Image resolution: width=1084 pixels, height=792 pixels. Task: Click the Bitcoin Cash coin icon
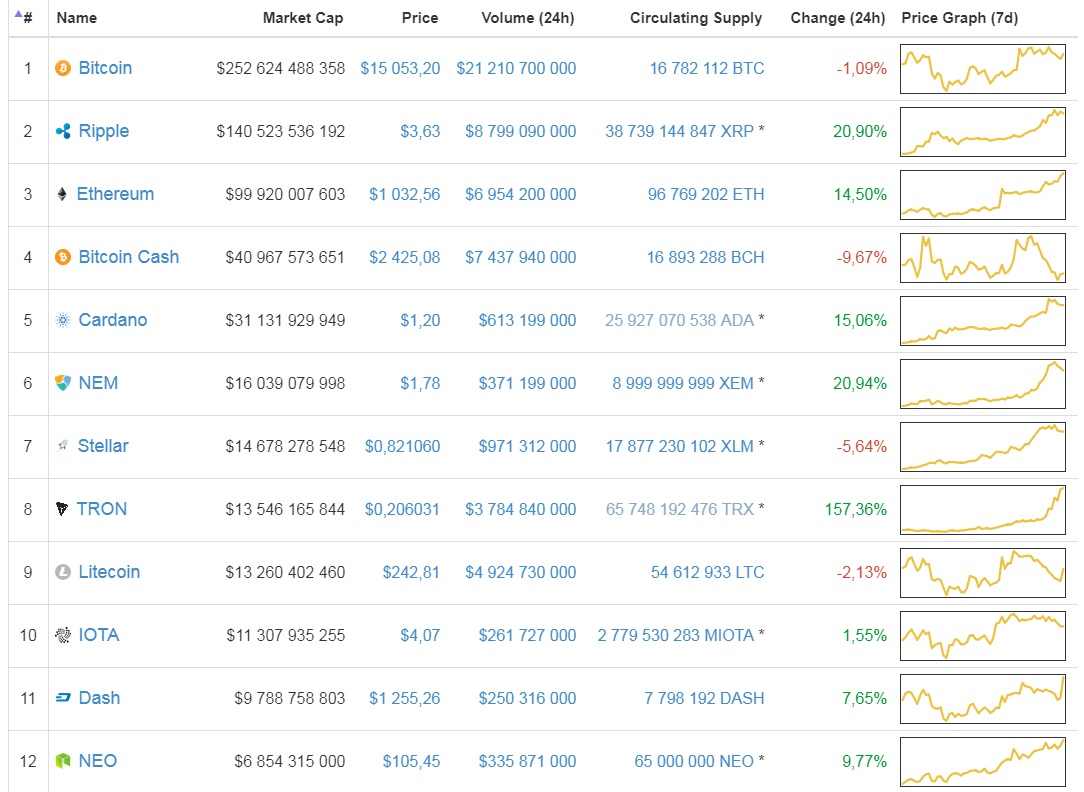(x=63, y=257)
